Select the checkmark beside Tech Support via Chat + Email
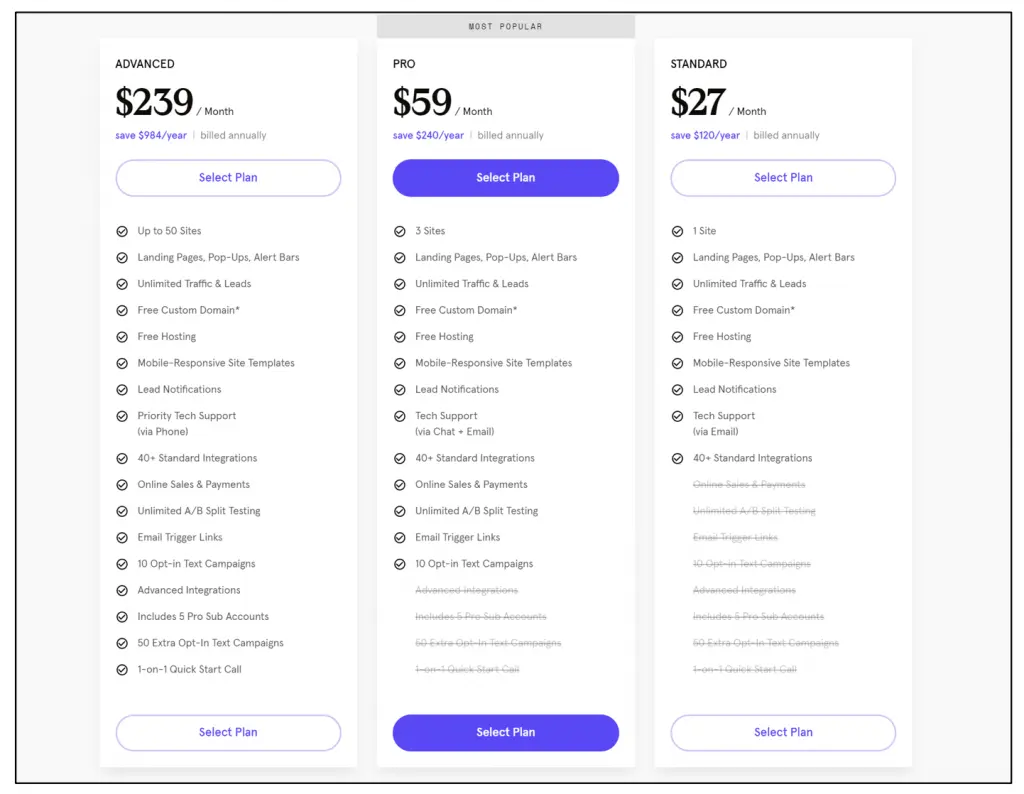1024x794 pixels. coord(398,416)
